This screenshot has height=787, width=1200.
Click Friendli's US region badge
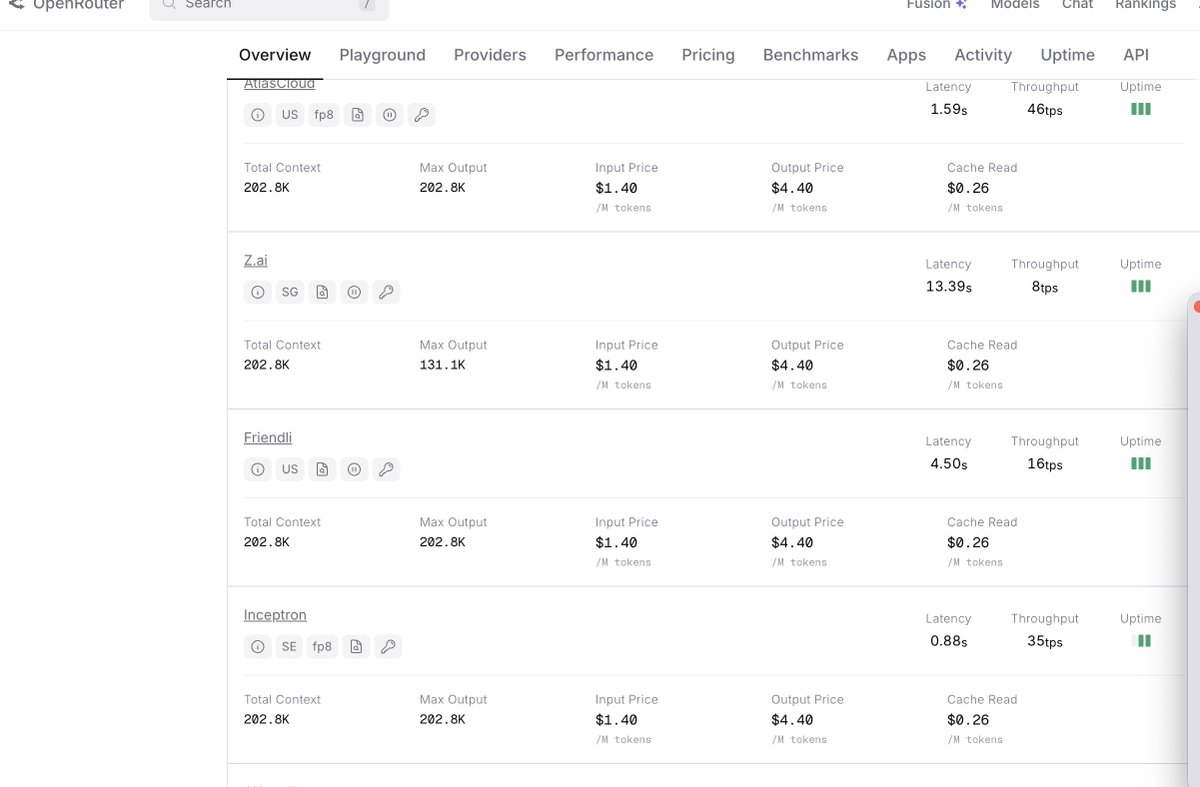(x=290, y=469)
